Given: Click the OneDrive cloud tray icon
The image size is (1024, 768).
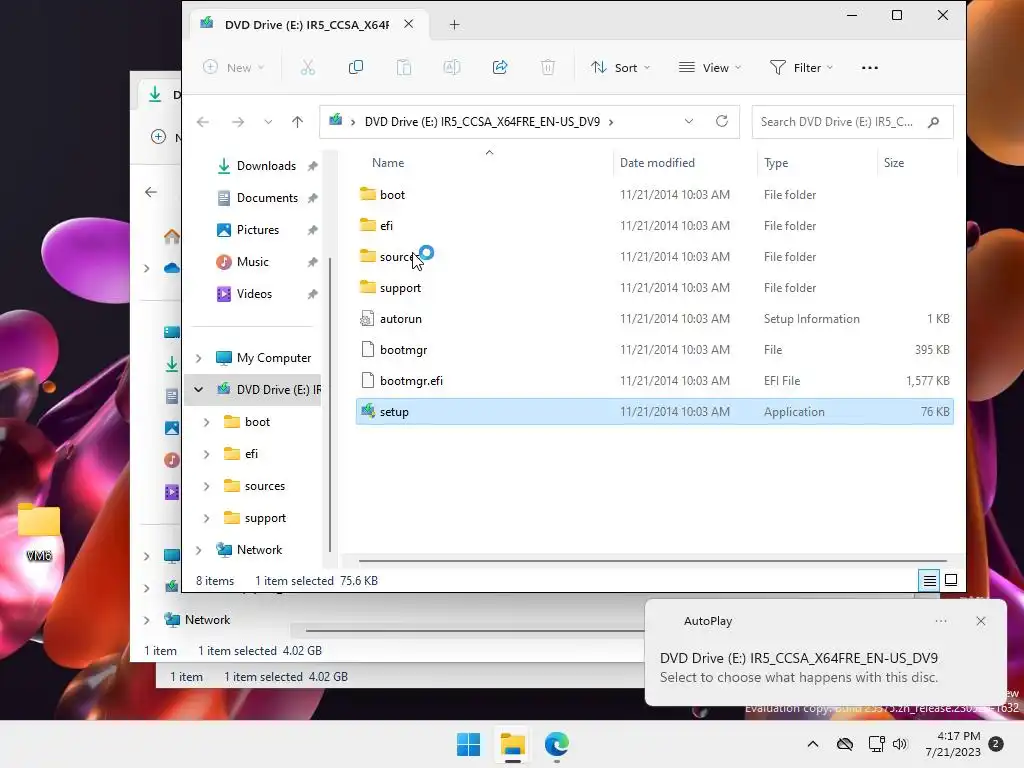Looking at the screenshot, I should 845,744.
